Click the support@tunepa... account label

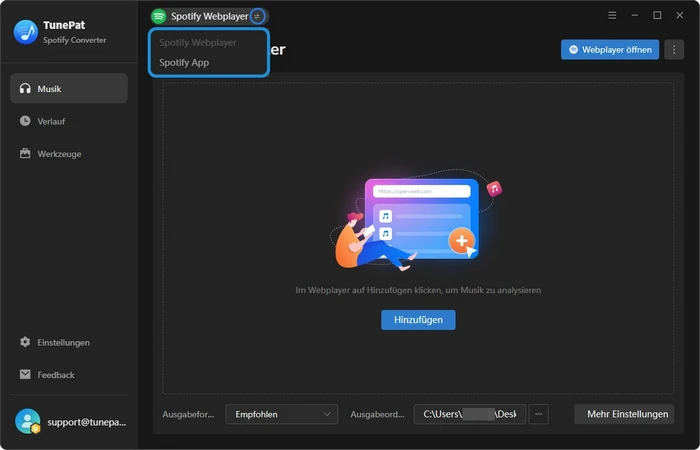[87, 422]
